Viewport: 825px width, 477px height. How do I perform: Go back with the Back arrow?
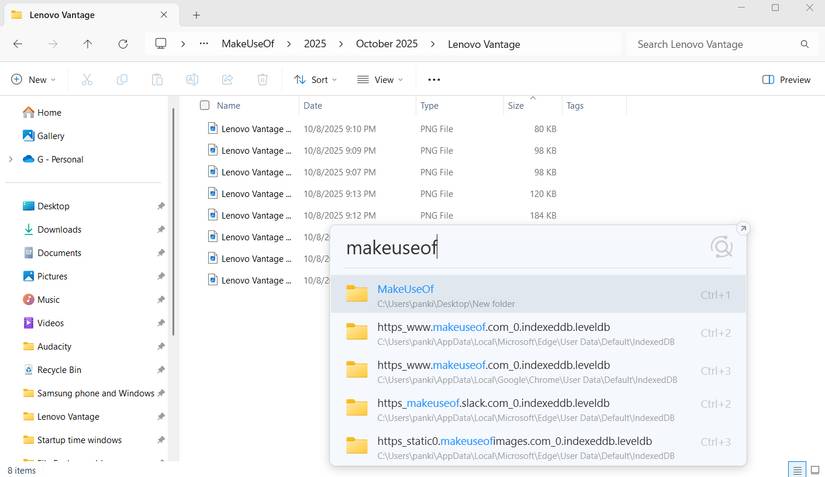click(x=18, y=44)
